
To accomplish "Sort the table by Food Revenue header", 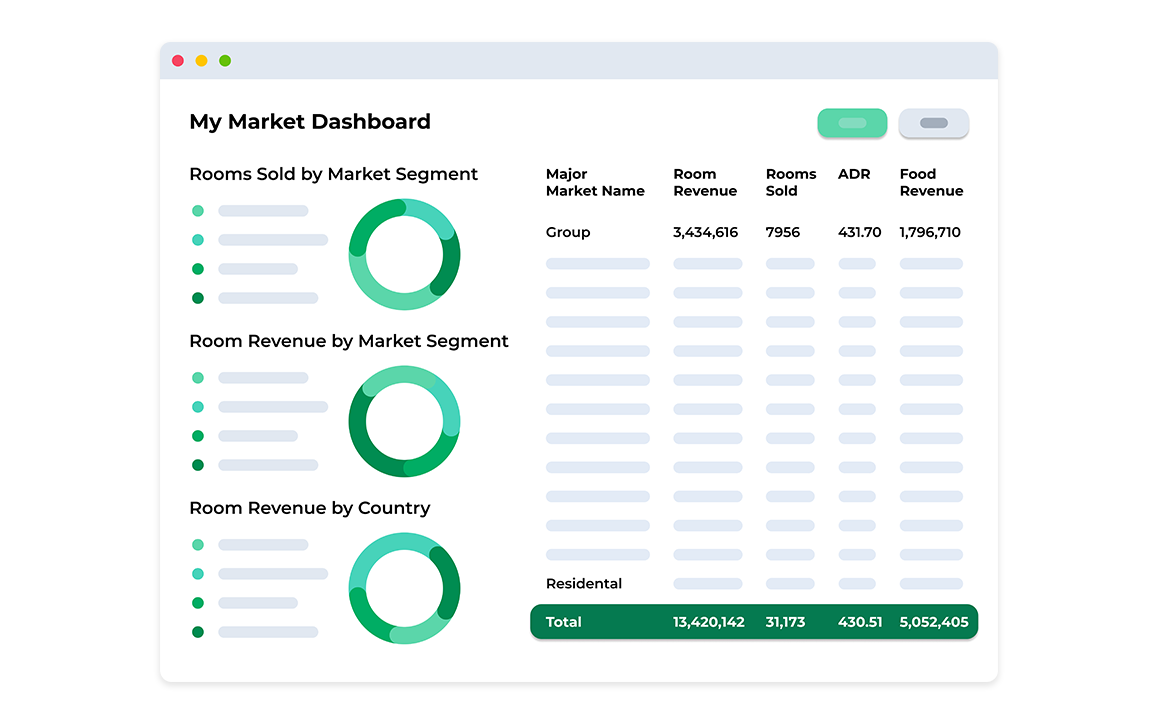I will coord(931,182).
